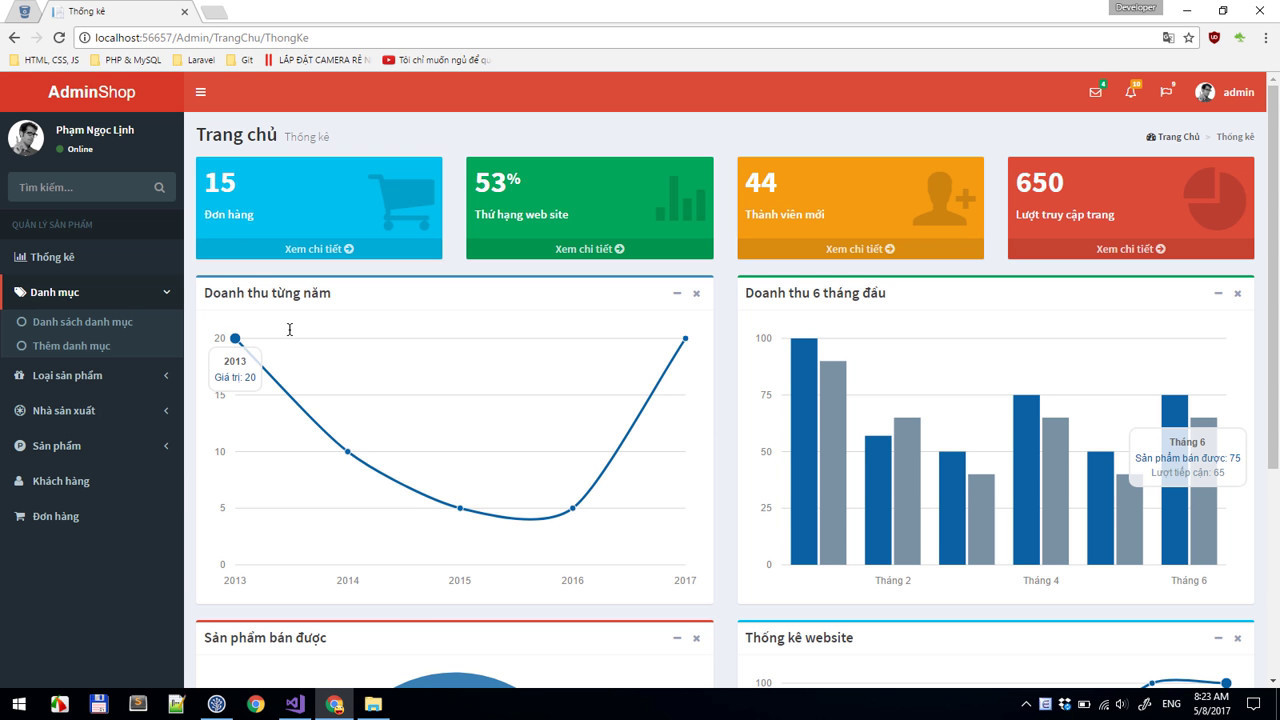Screen dimensions: 1280x720
Task: Open Visual Studio from the taskbar
Action: click(294, 704)
